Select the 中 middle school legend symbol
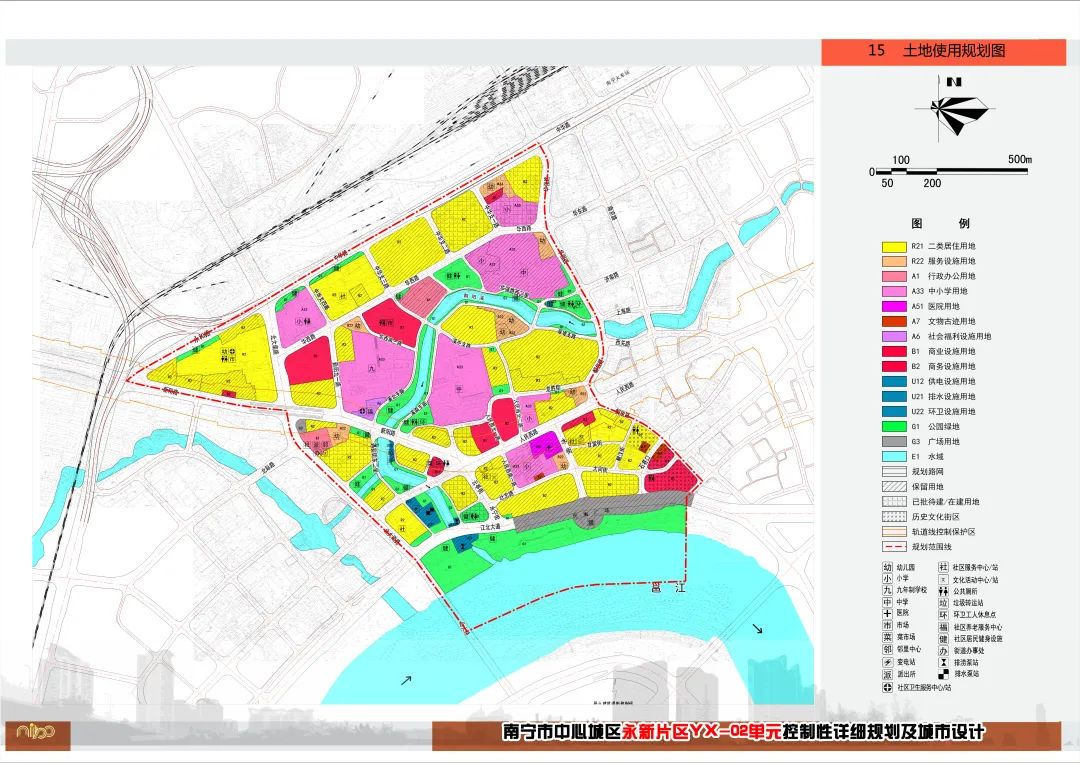 point(887,601)
